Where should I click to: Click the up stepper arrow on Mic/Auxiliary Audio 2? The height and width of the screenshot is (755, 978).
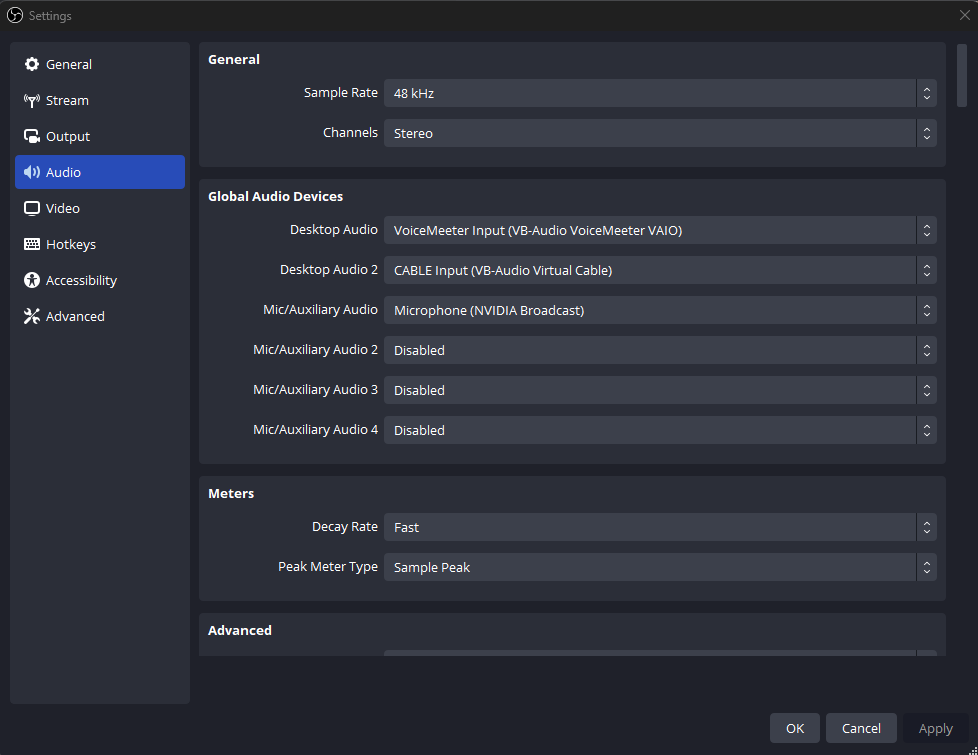point(926,346)
